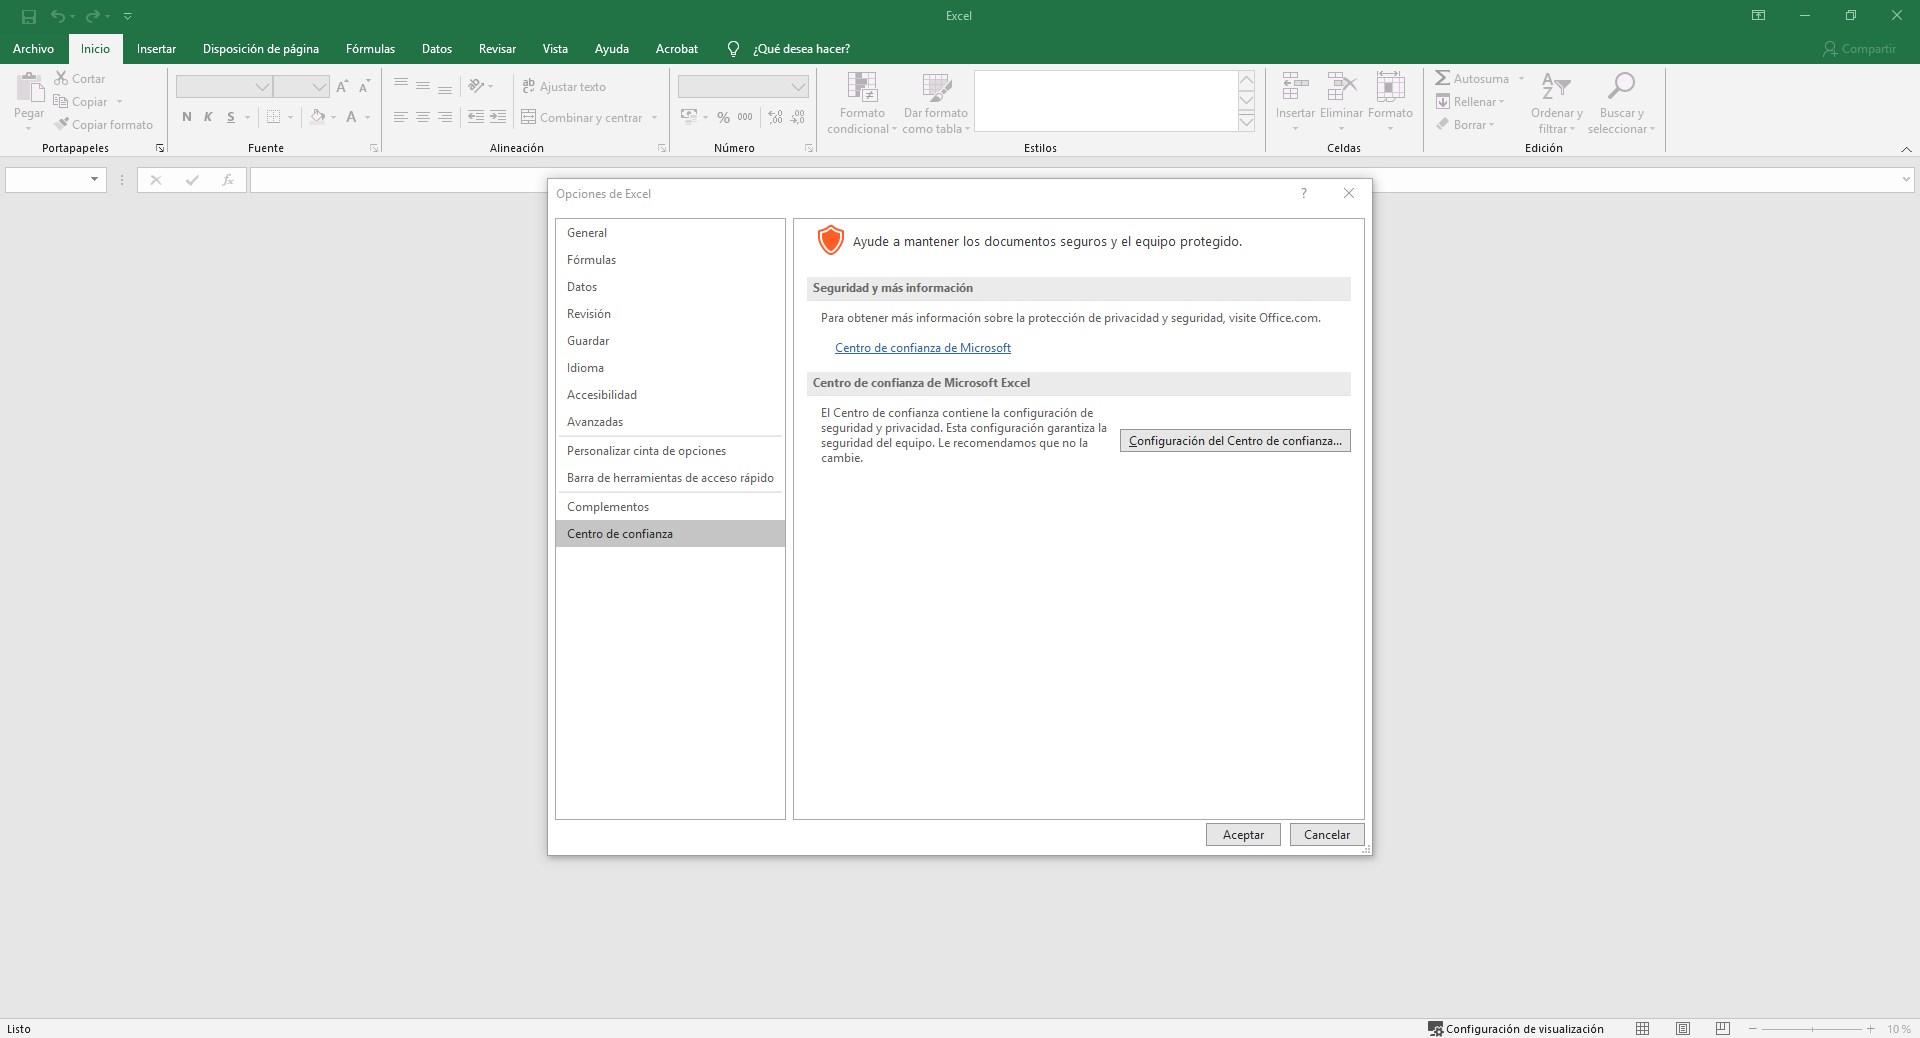The image size is (1920, 1038).
Task: Toggle Ajustar texto wrap option
Action: point(564,87)
